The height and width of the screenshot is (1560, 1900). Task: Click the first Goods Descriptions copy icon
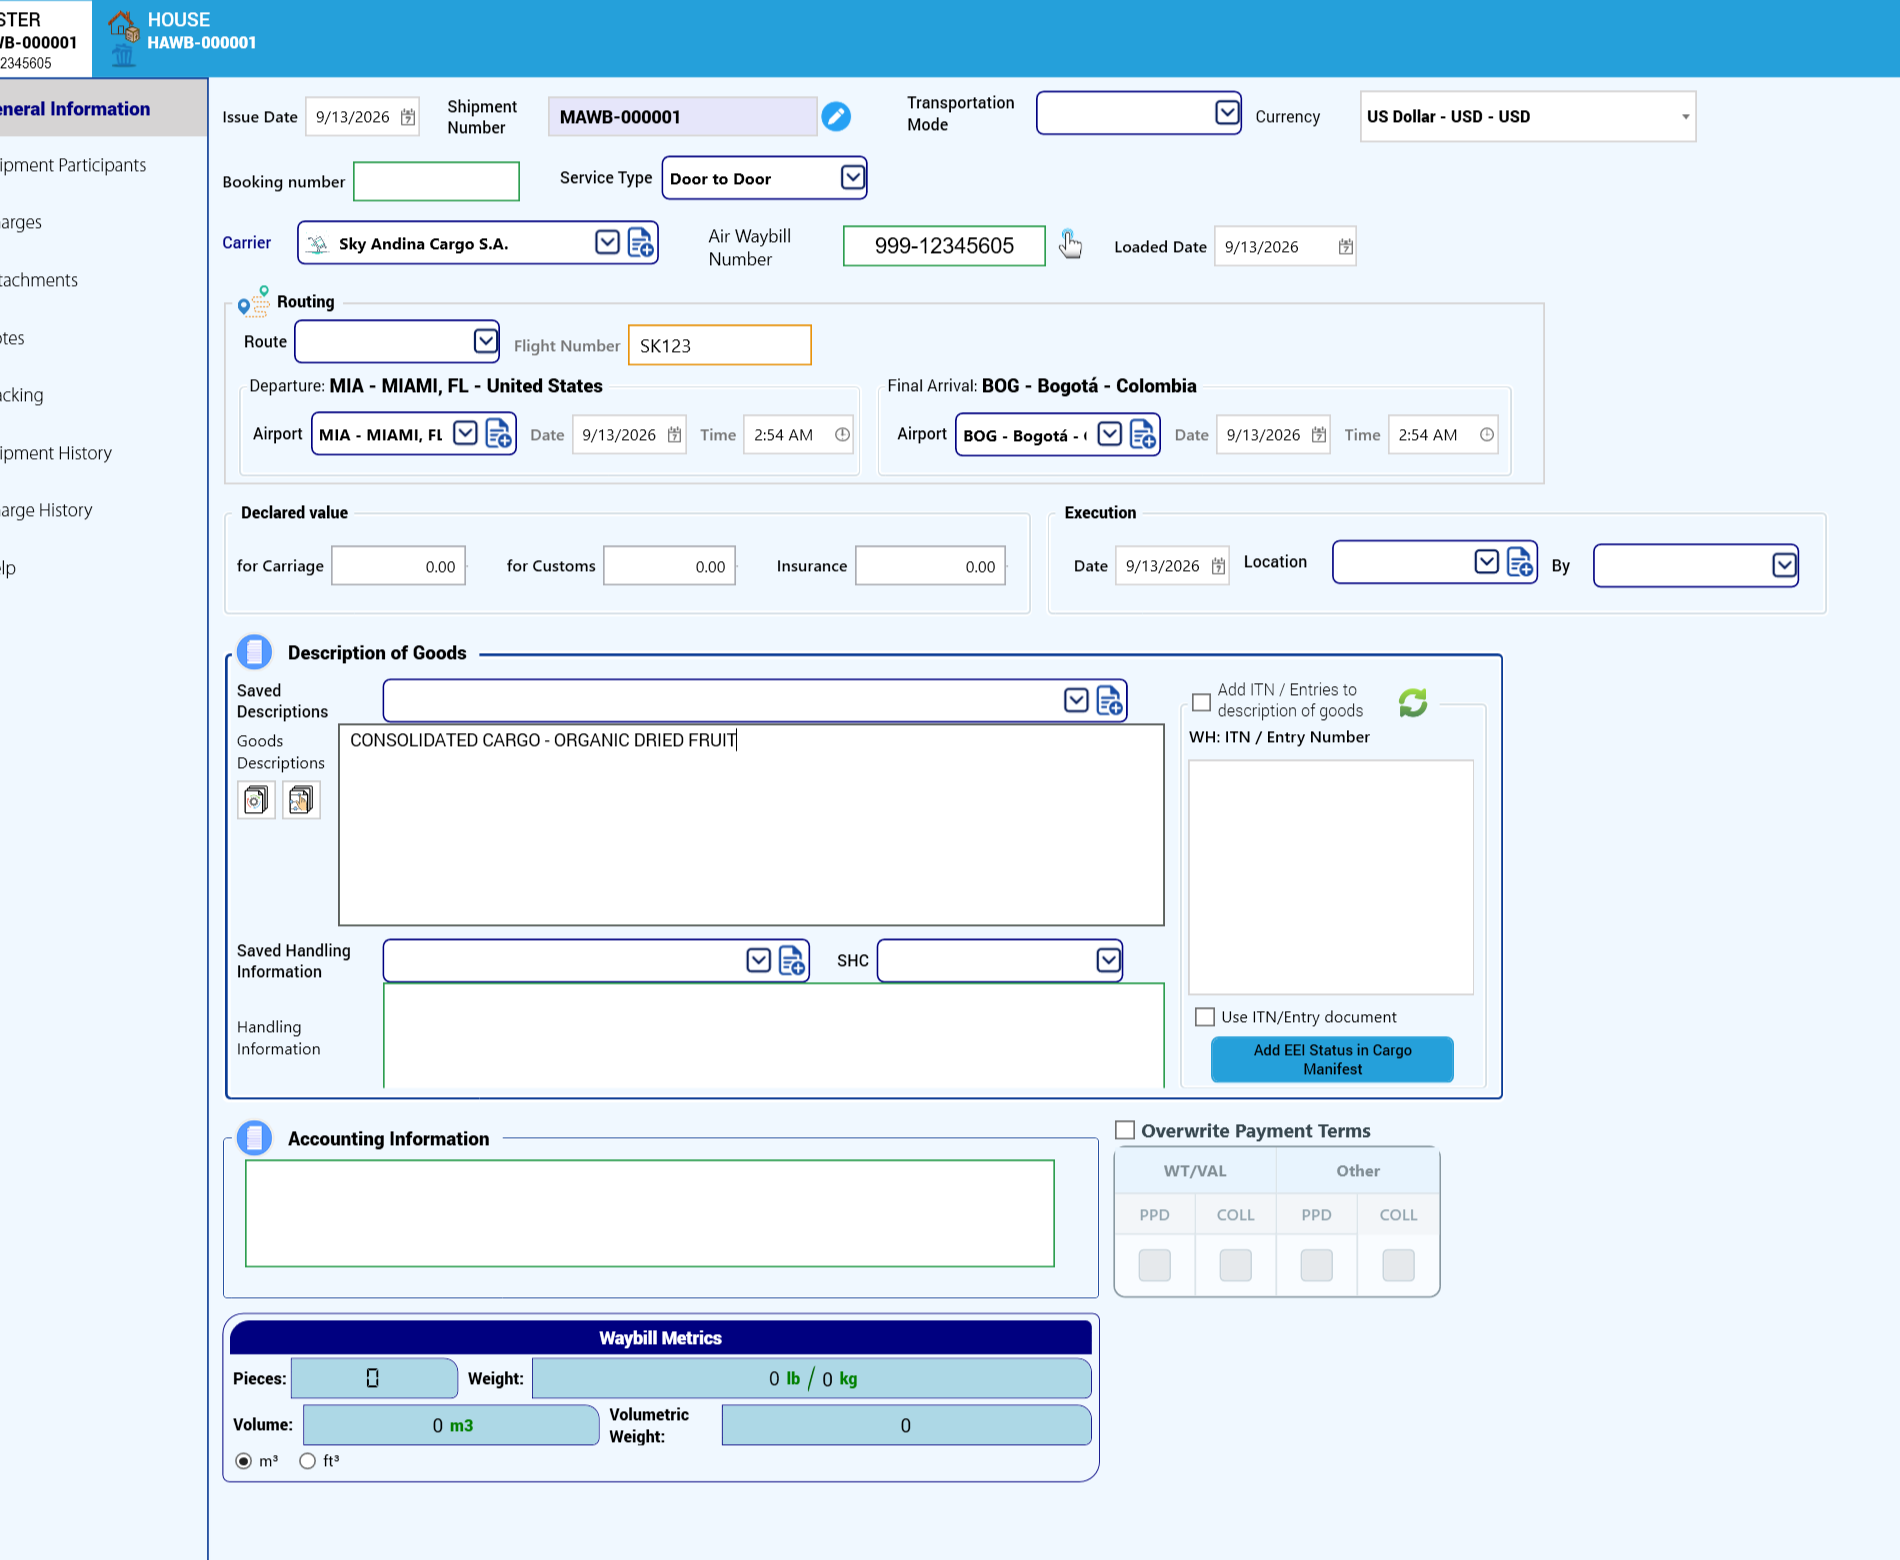click(256, 800)
